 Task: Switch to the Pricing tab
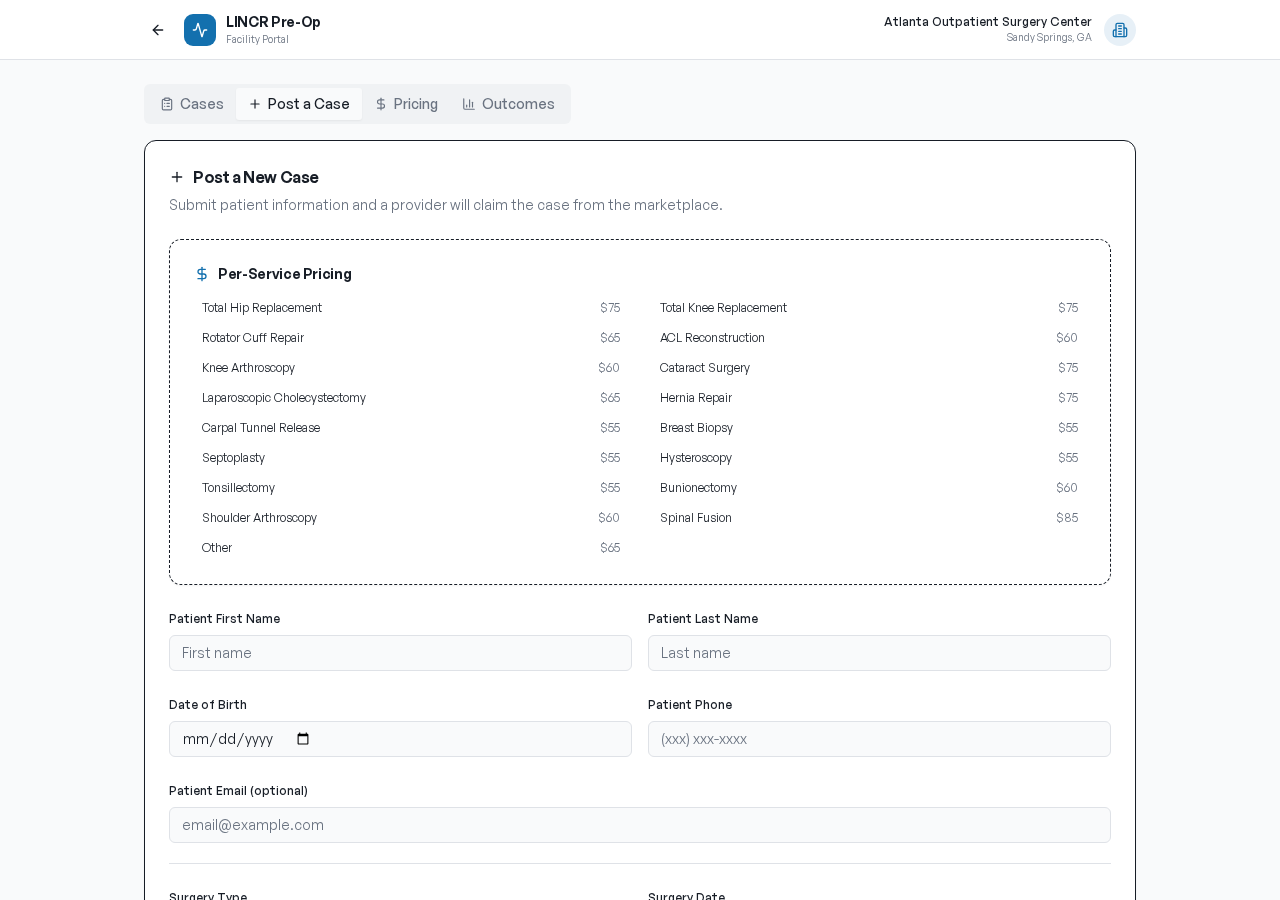[406, 104]
